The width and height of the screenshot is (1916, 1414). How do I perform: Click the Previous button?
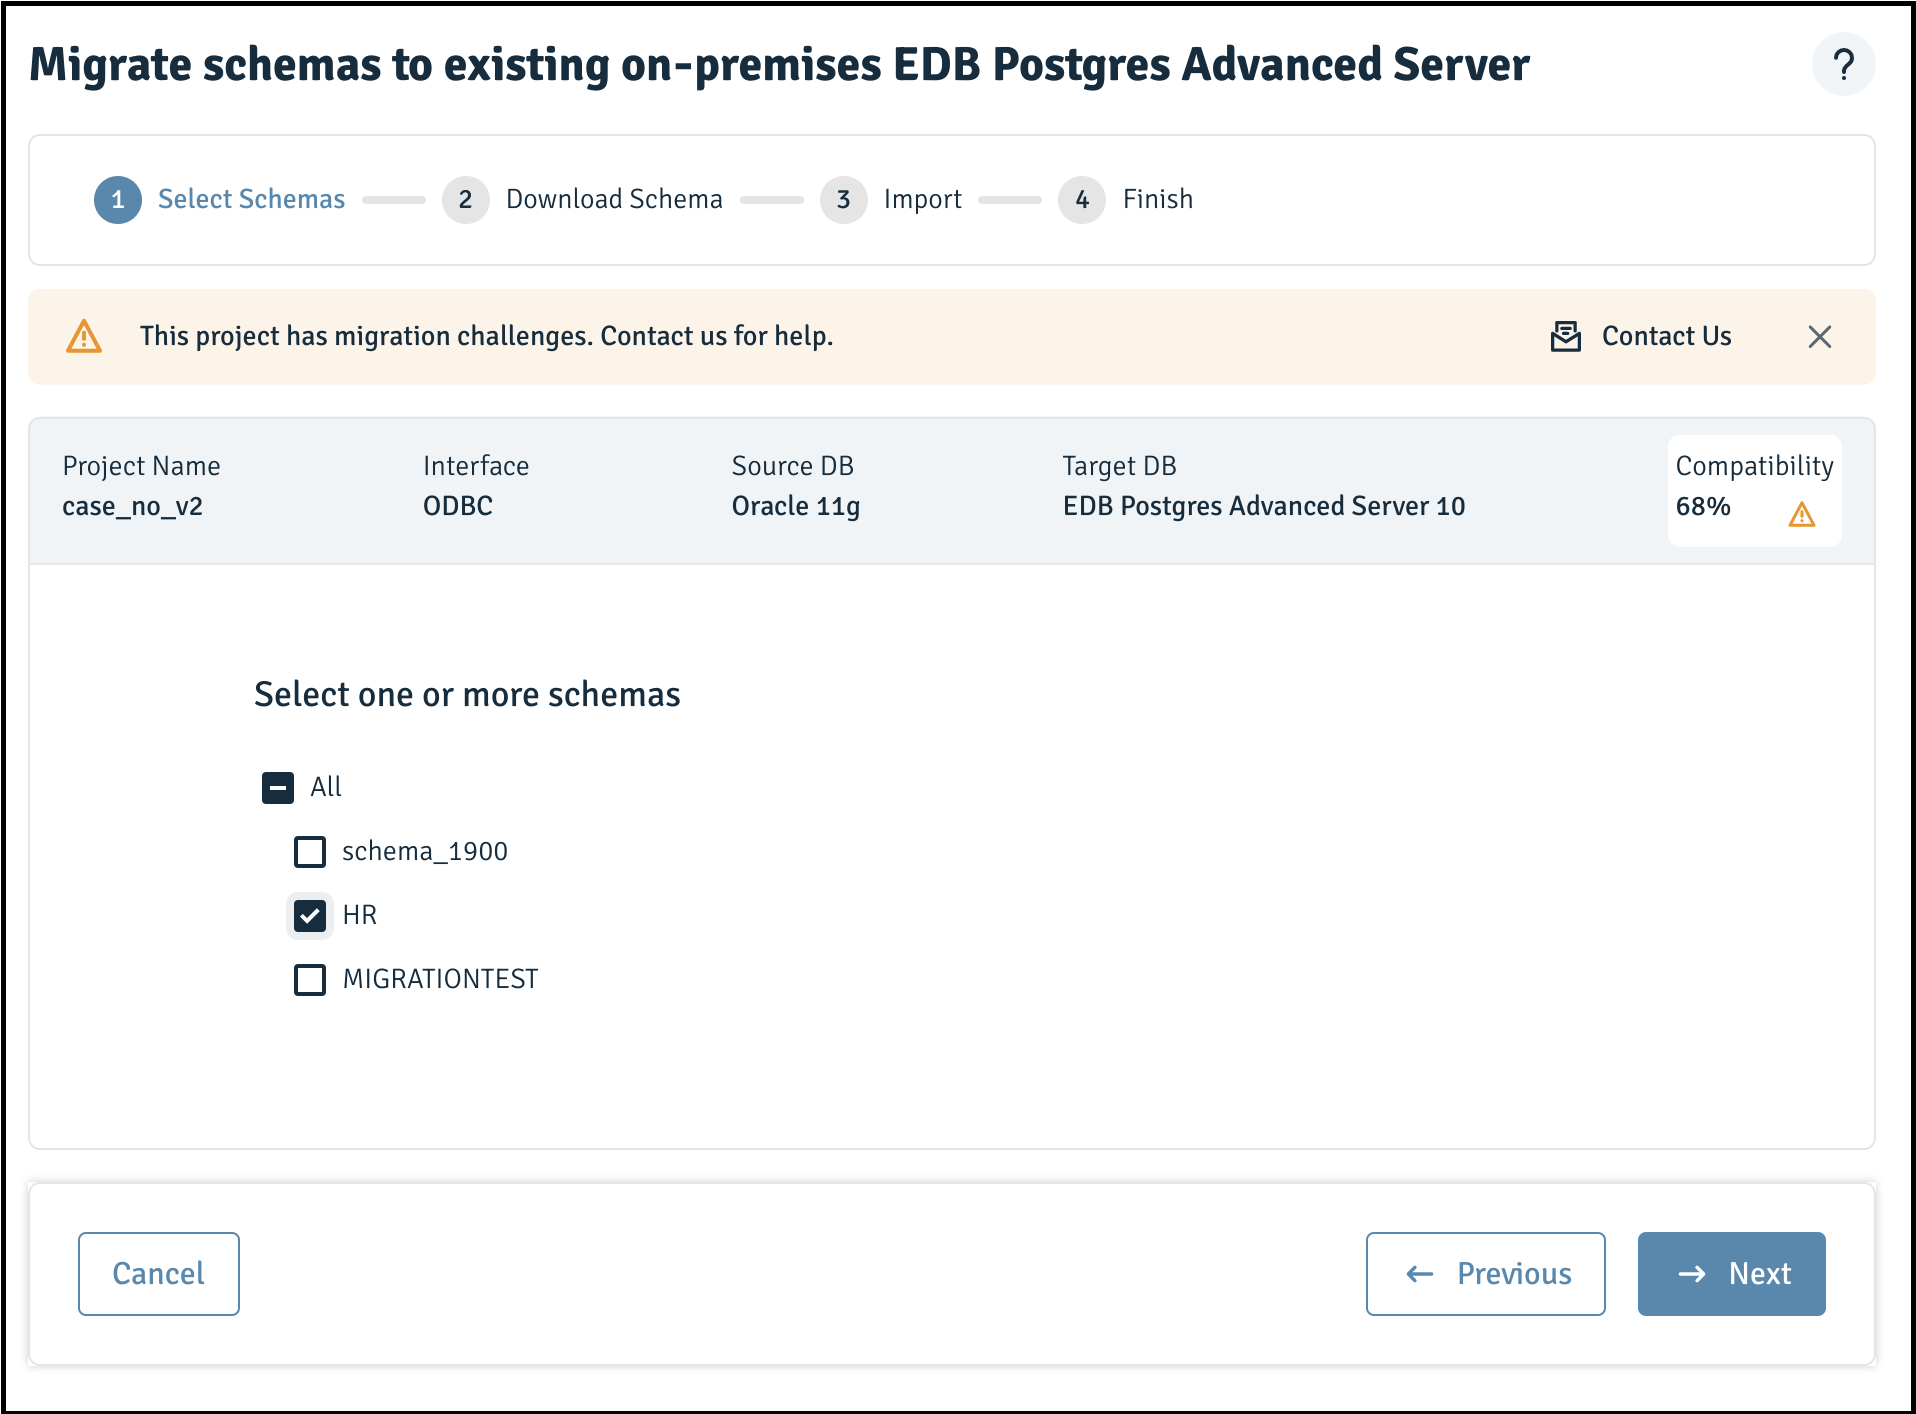1485,1274
